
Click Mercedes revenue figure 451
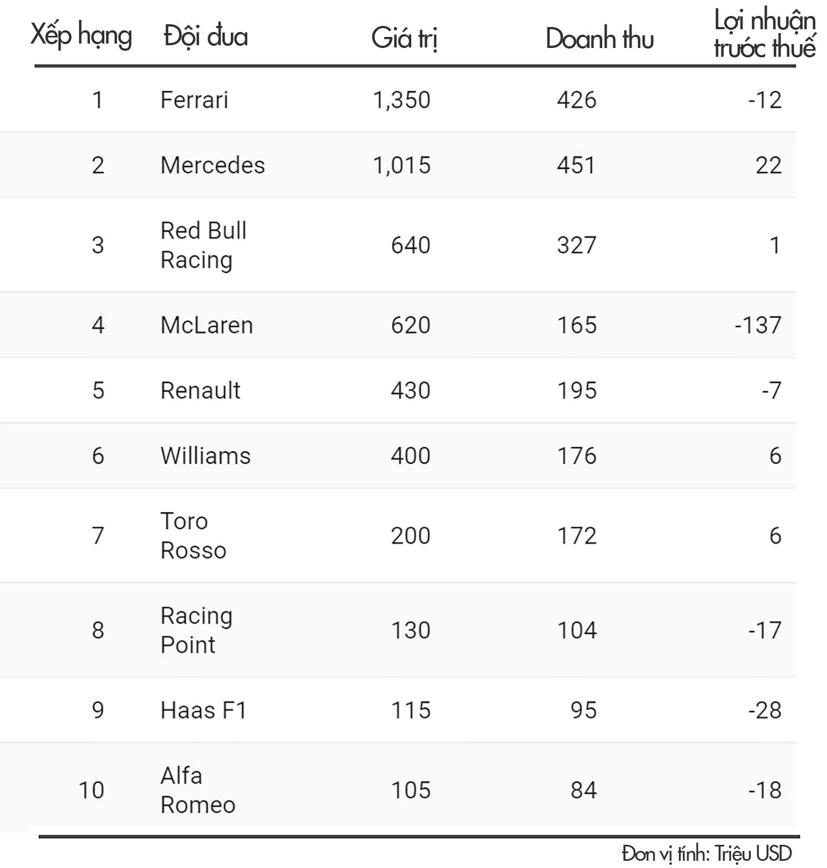[577, 165]
